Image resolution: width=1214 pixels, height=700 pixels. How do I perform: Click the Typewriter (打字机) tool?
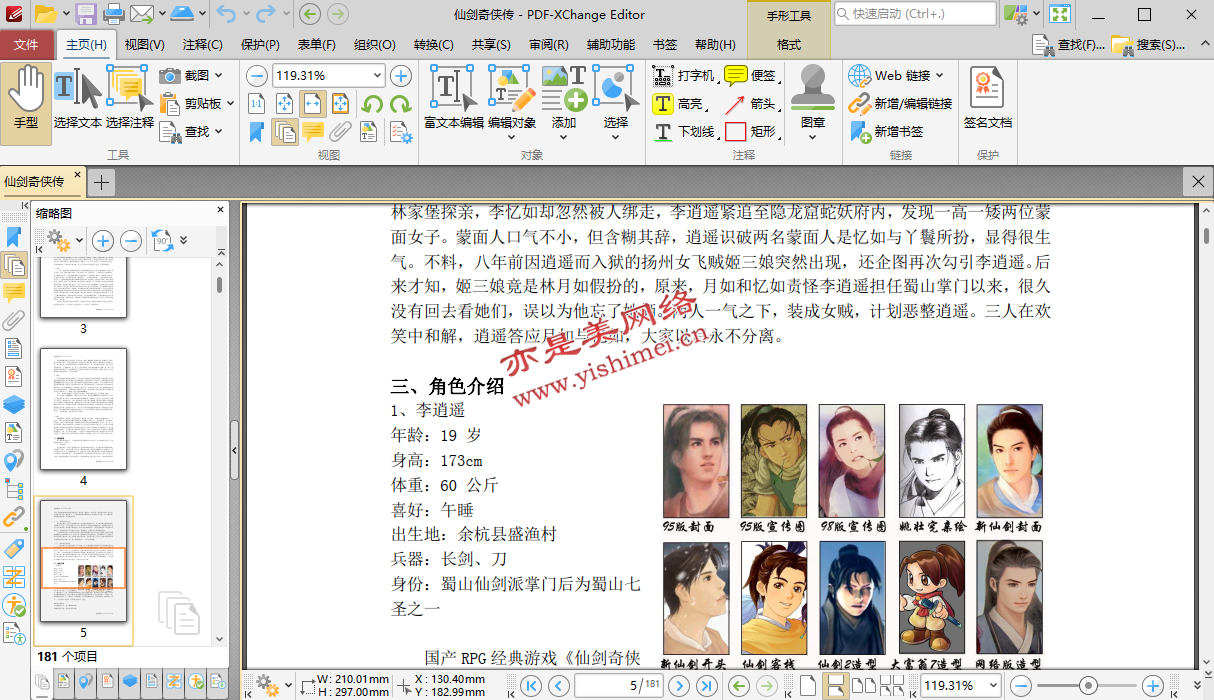[684, 75]
